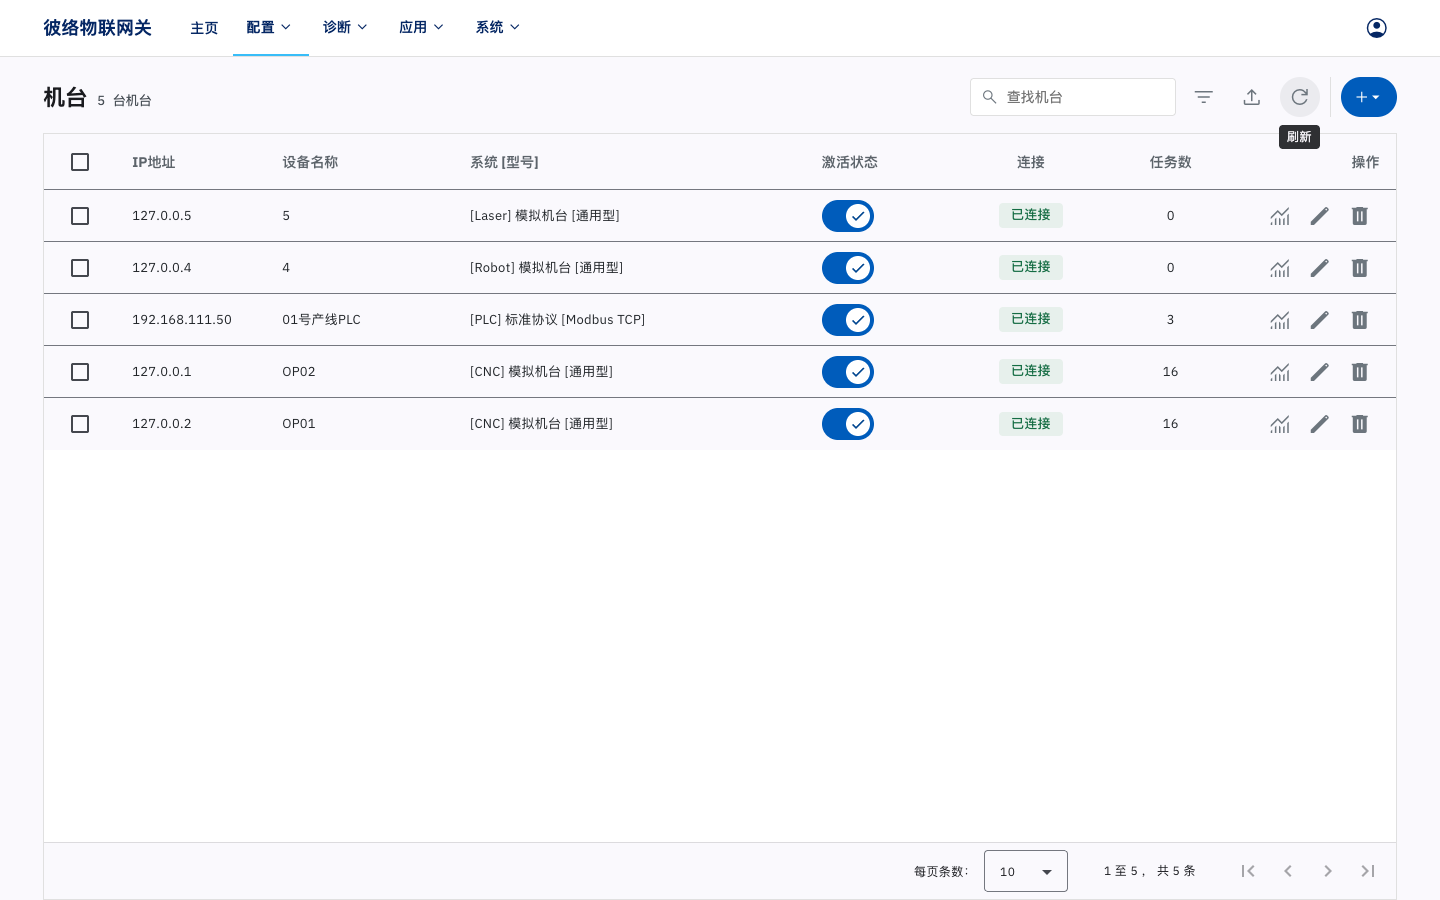The height and width of the screenshot is (900, 1440).
Task: View charts for machine 127.0.0.4
Action: [x=1280, y=268]
